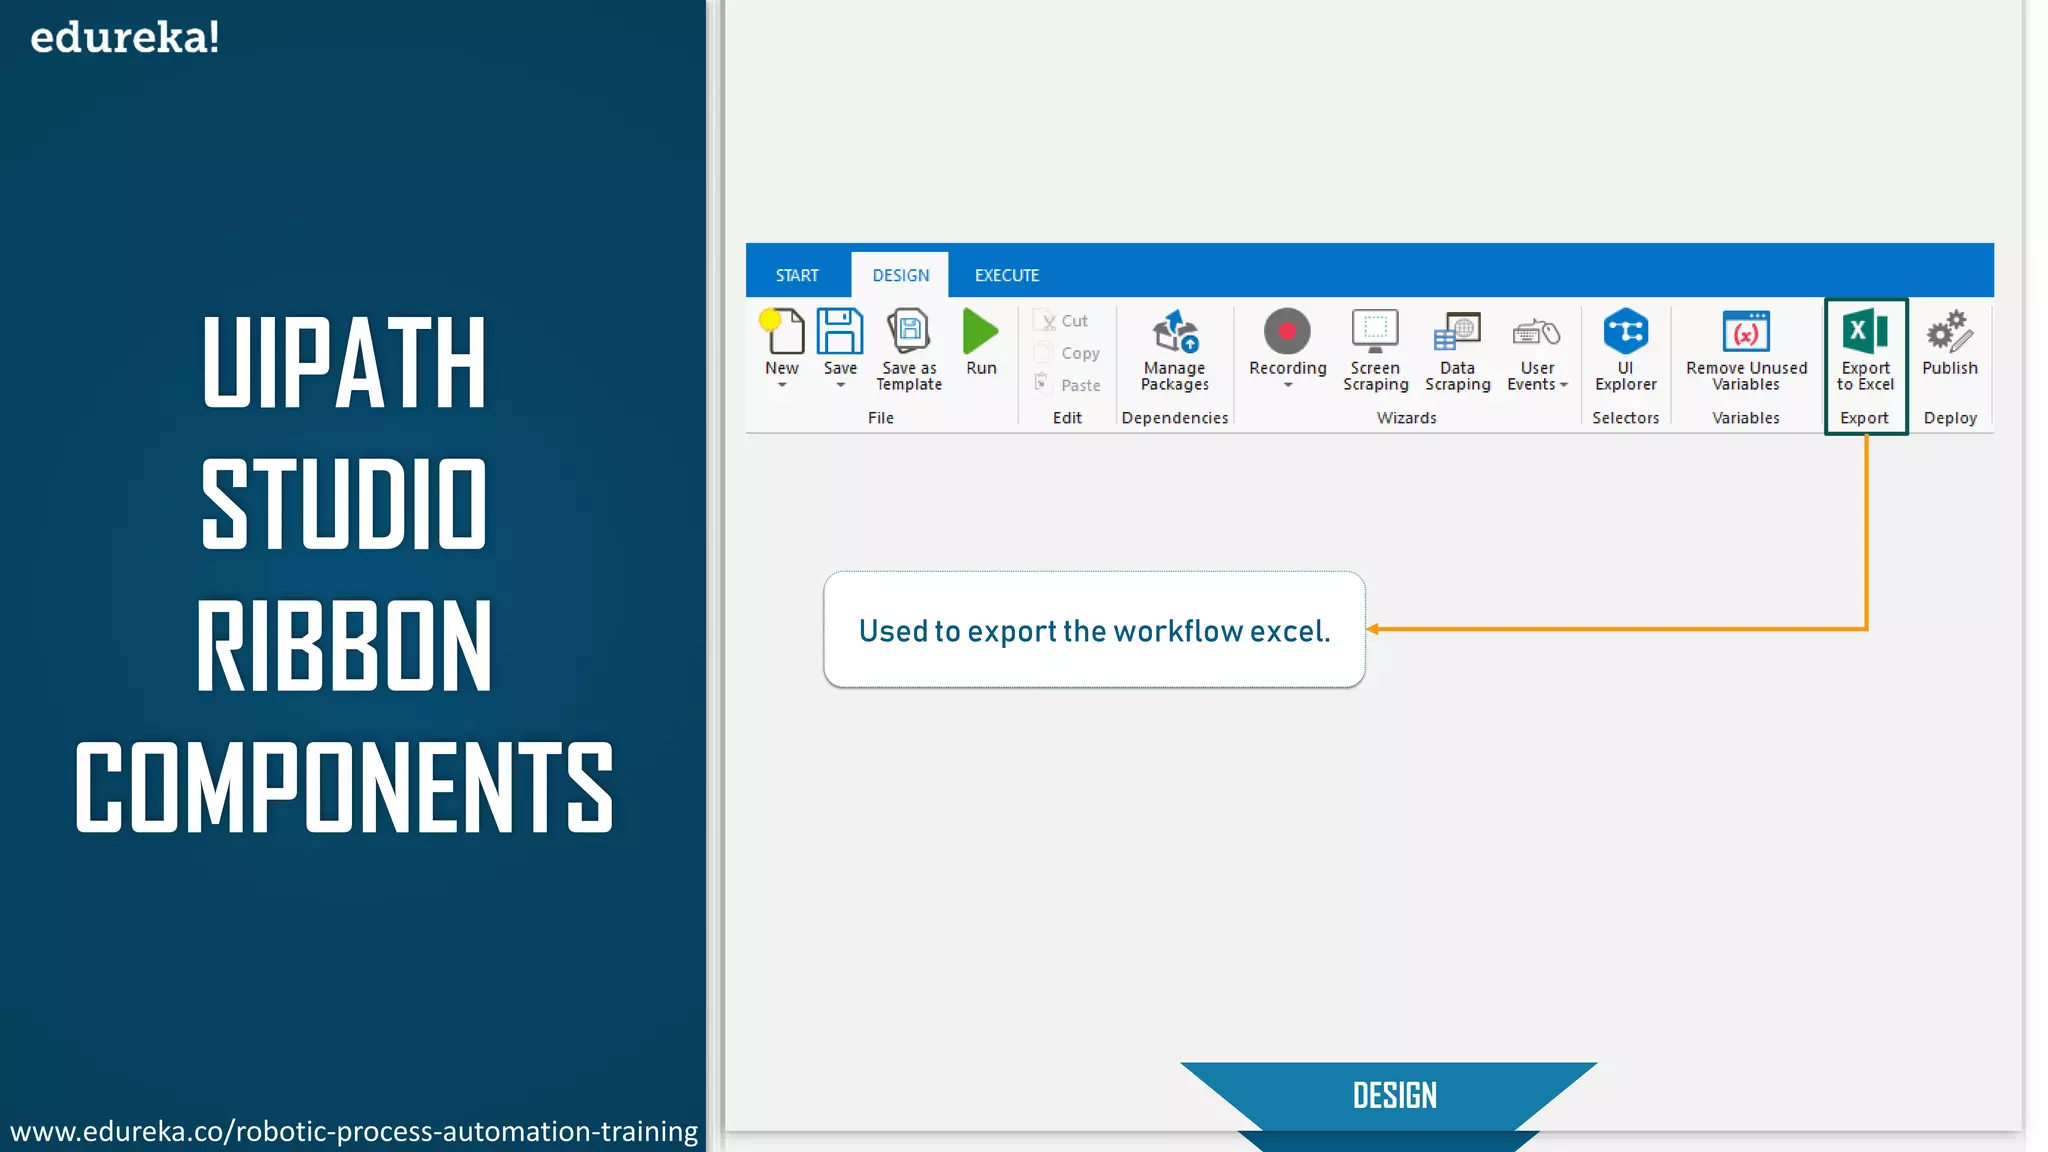Click Export to Excel icon
This screenshot has height=1152, width=2048.
(x=1865, y=332)
